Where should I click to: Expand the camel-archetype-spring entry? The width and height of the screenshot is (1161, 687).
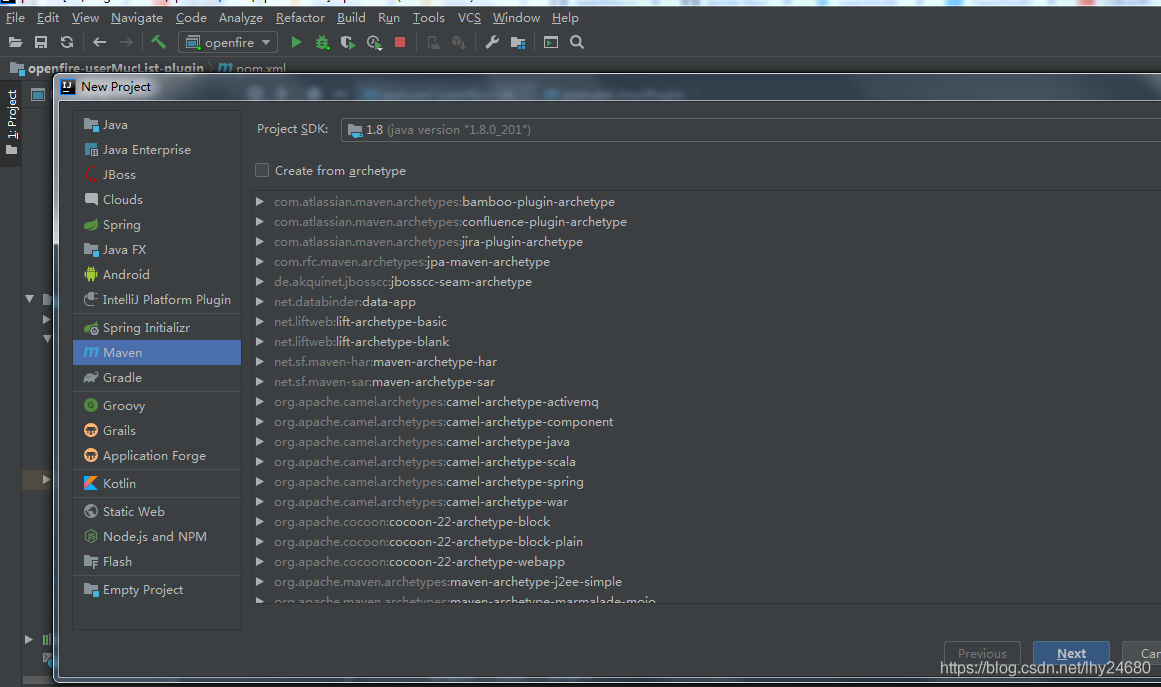pos(260,482)
